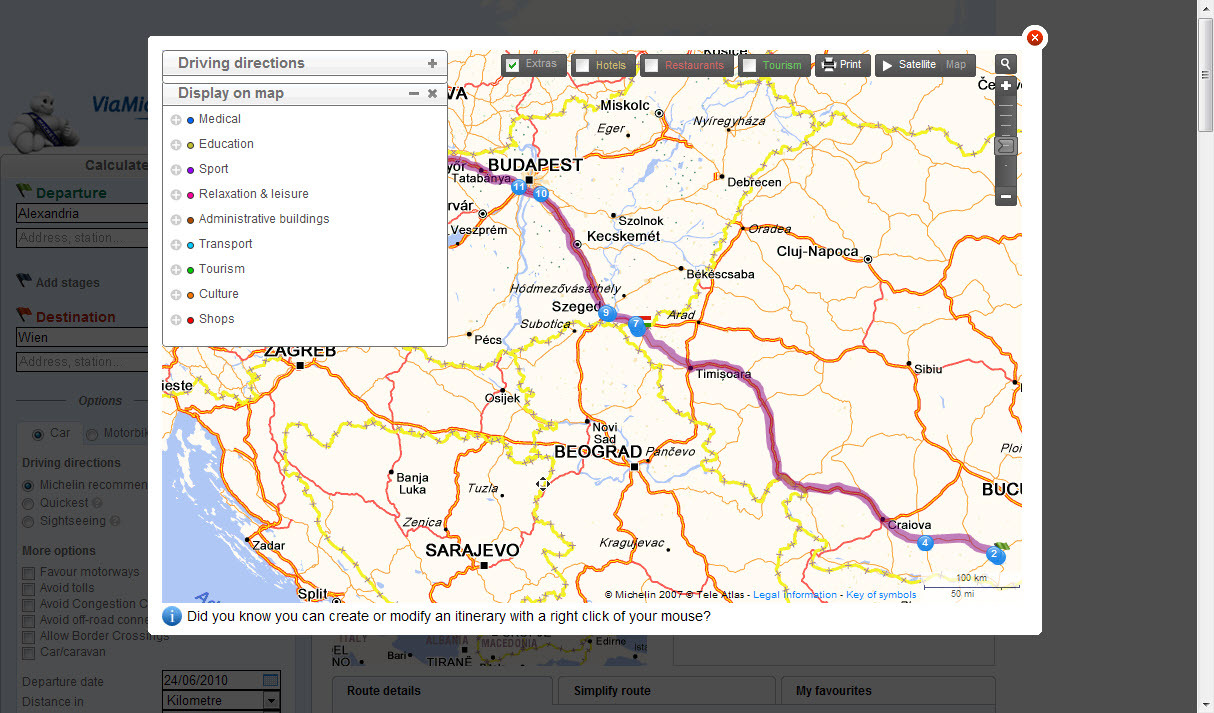Click route marker 7 near Arad
Viewport: 1214px width, 713px height.
tap(635, 324)
